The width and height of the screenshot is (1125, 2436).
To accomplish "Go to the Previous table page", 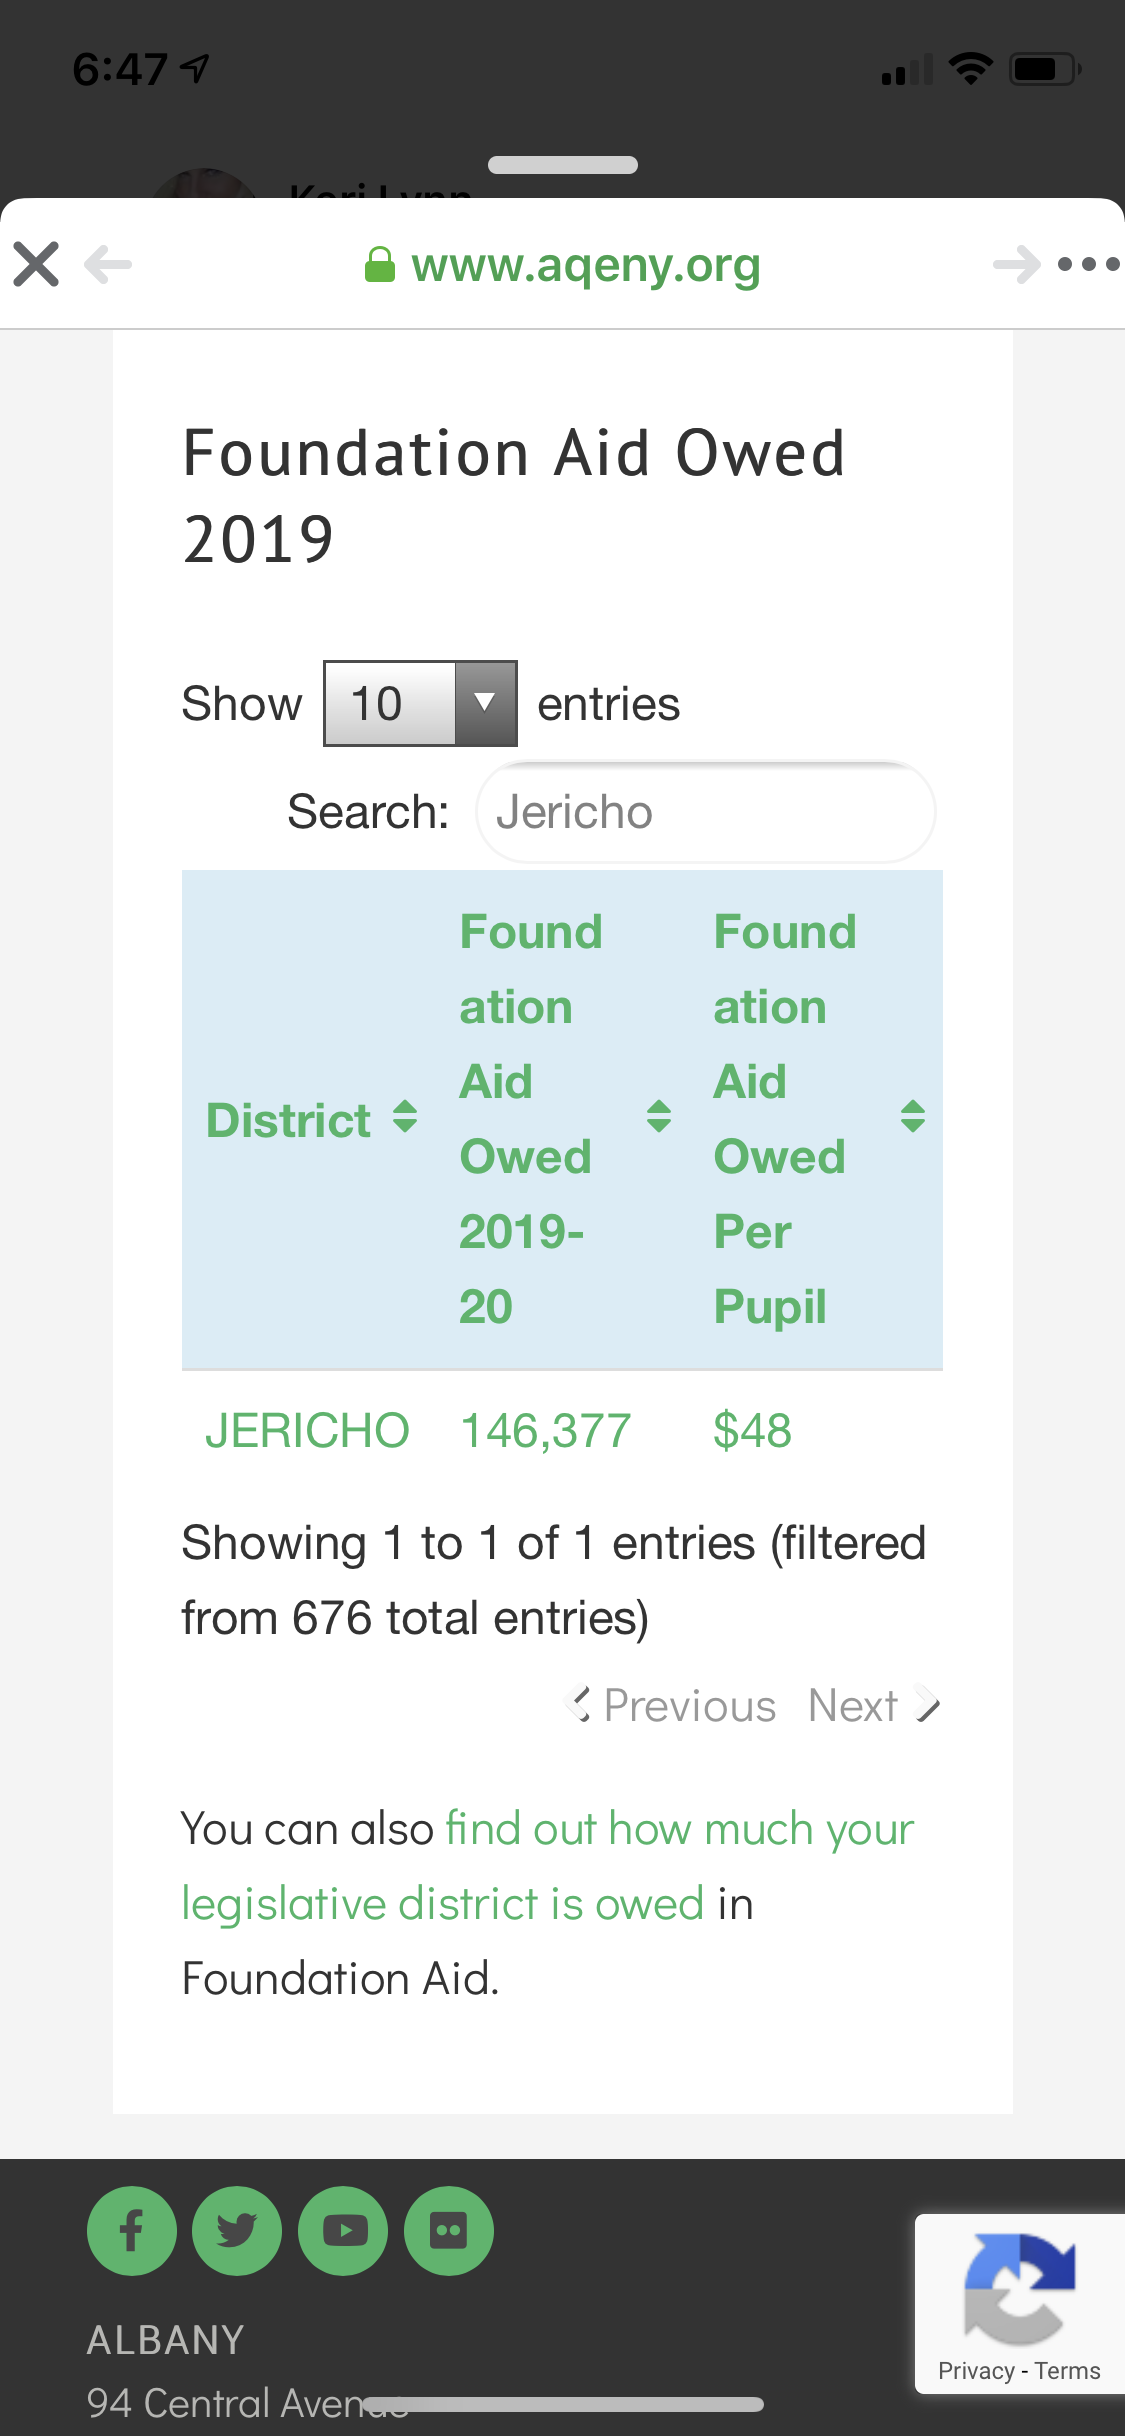I will tap(672, 1706).
